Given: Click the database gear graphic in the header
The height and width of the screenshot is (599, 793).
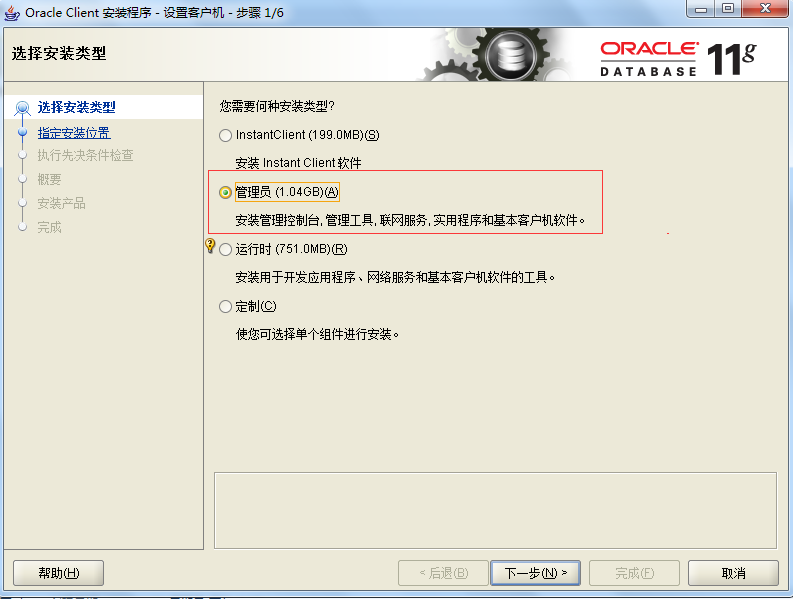Looking at the screenshot, I should coord(510,55).
